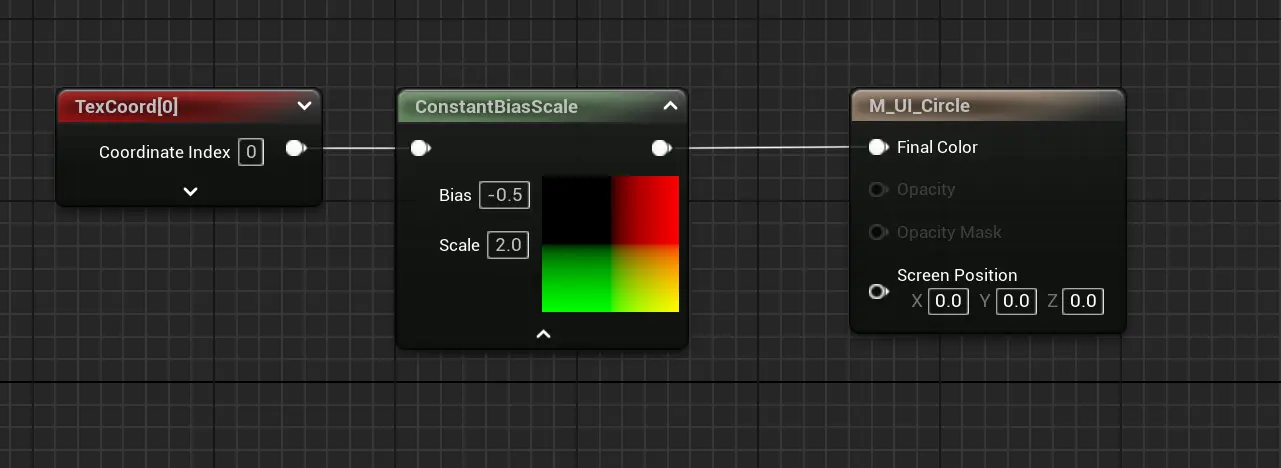Collapse ConstantBiasScale using the header chevron
The image size is (1281, 468).
670,106
